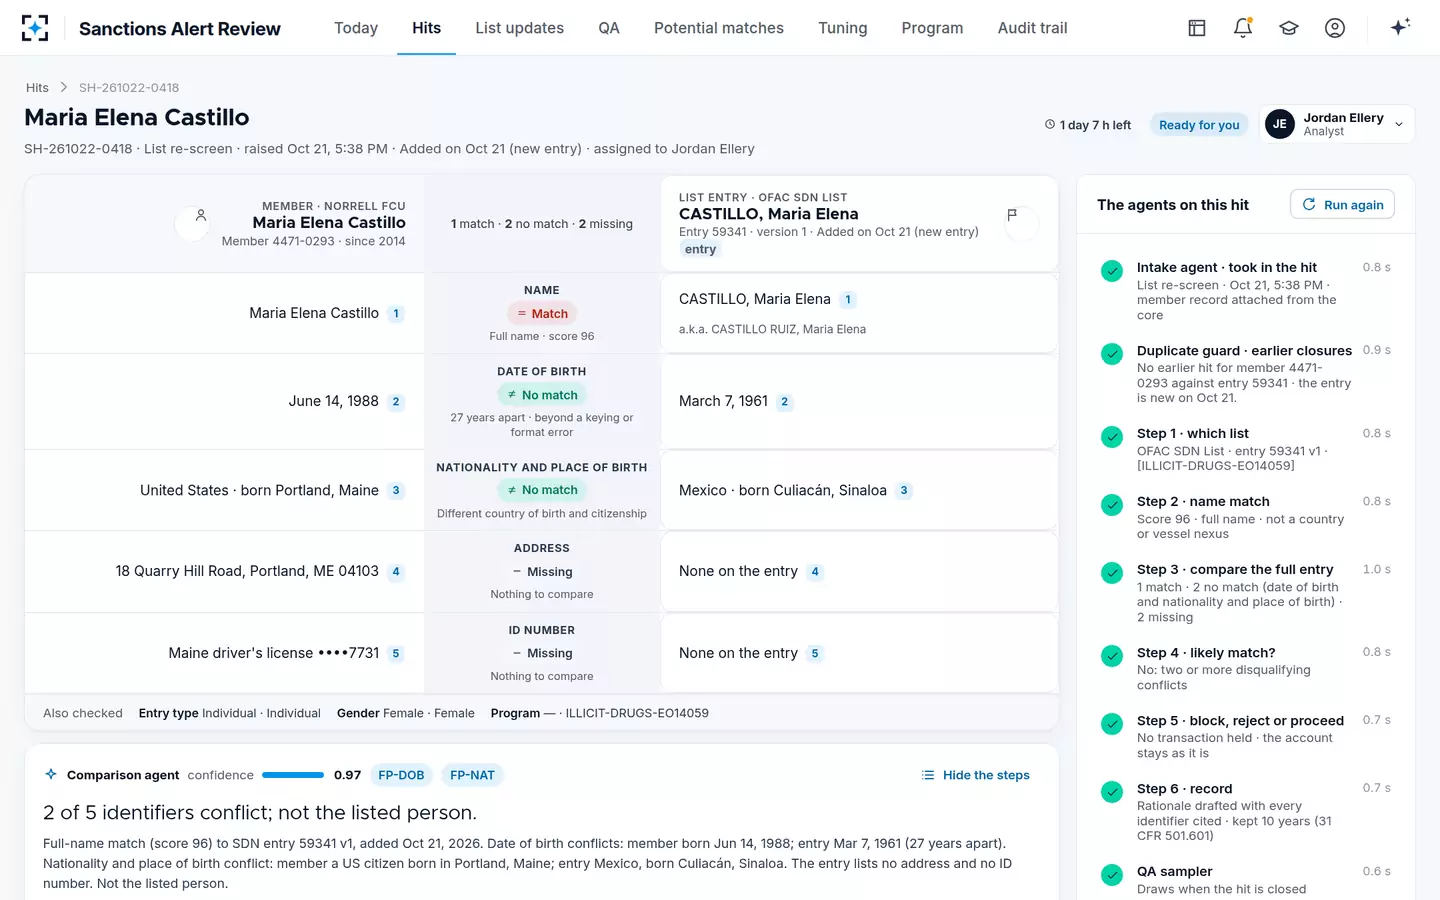Click the date of birth No match pill

pos(542,395)
